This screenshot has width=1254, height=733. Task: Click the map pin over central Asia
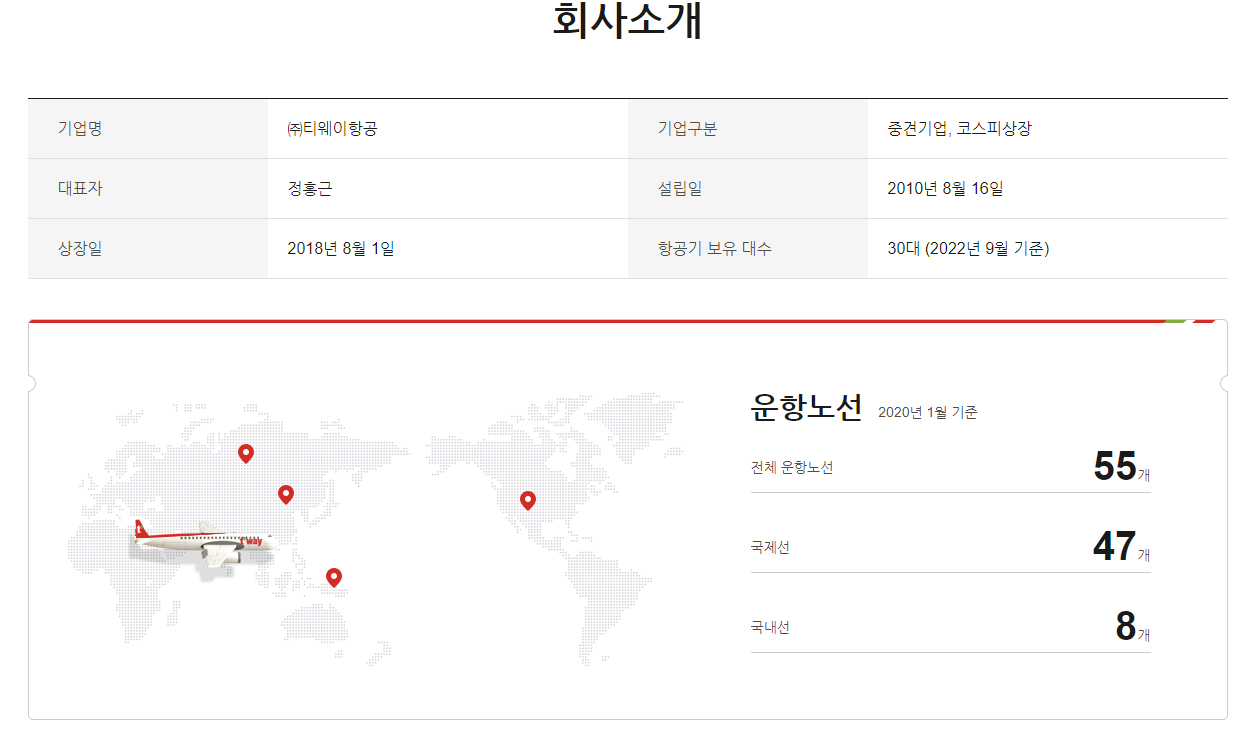coord(286,494)
